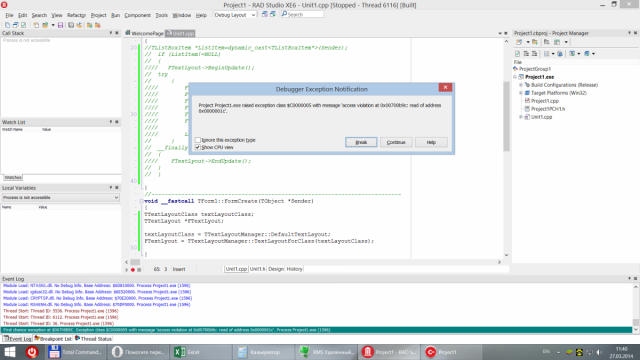640x360 pixels.
Task: Select Project1.cpp in Project Manager
Action: click(544, 101)
